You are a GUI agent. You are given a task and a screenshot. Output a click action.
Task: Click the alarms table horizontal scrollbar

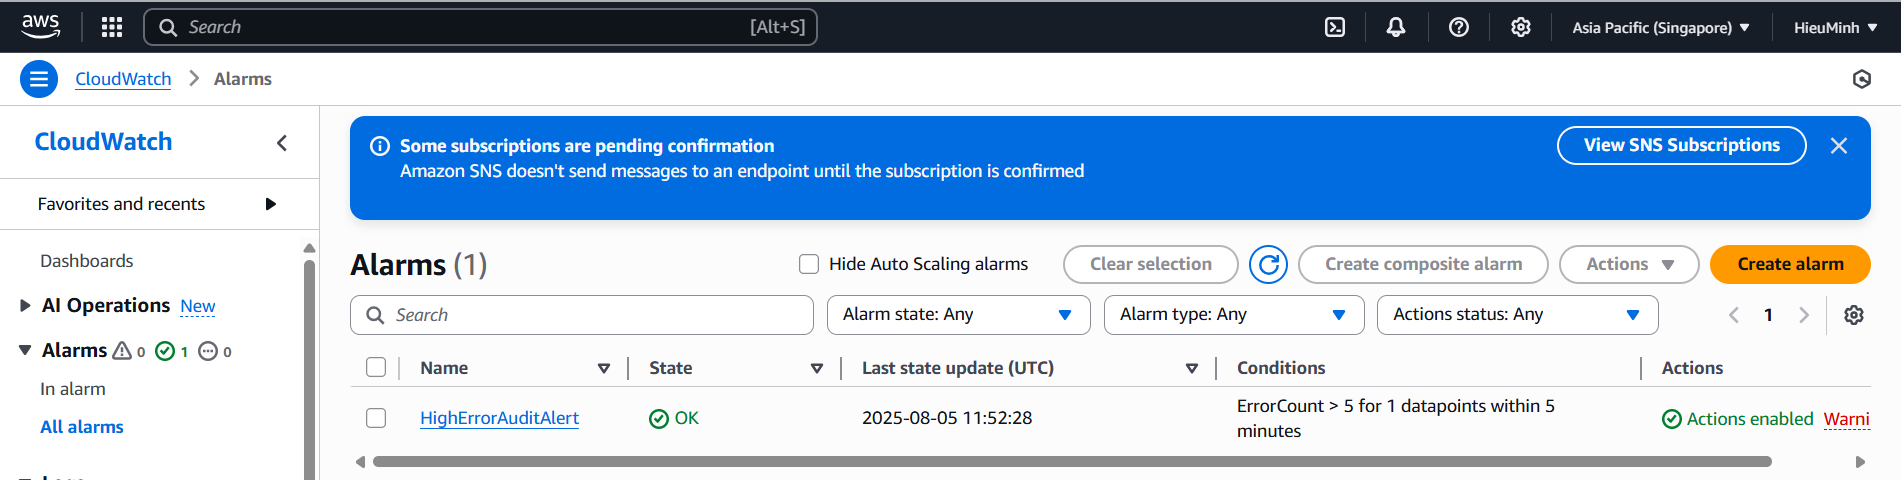[1072, 462]
